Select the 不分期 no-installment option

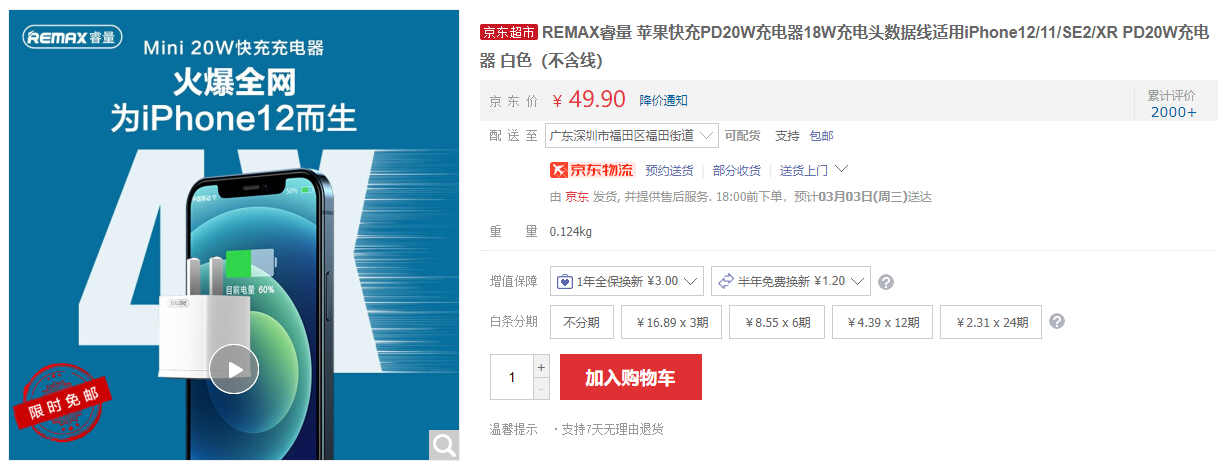tap(581, 322)
